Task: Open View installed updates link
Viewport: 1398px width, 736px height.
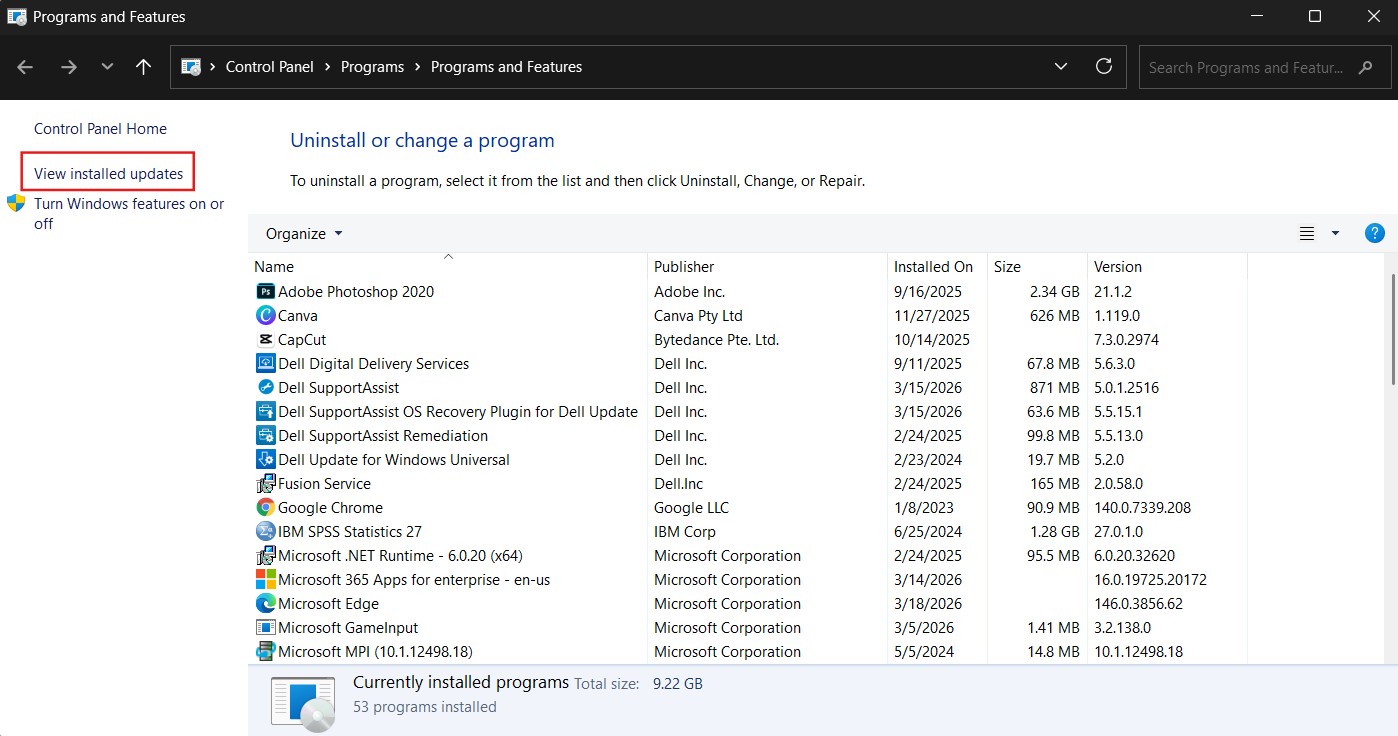Action: tap(109, 173)
